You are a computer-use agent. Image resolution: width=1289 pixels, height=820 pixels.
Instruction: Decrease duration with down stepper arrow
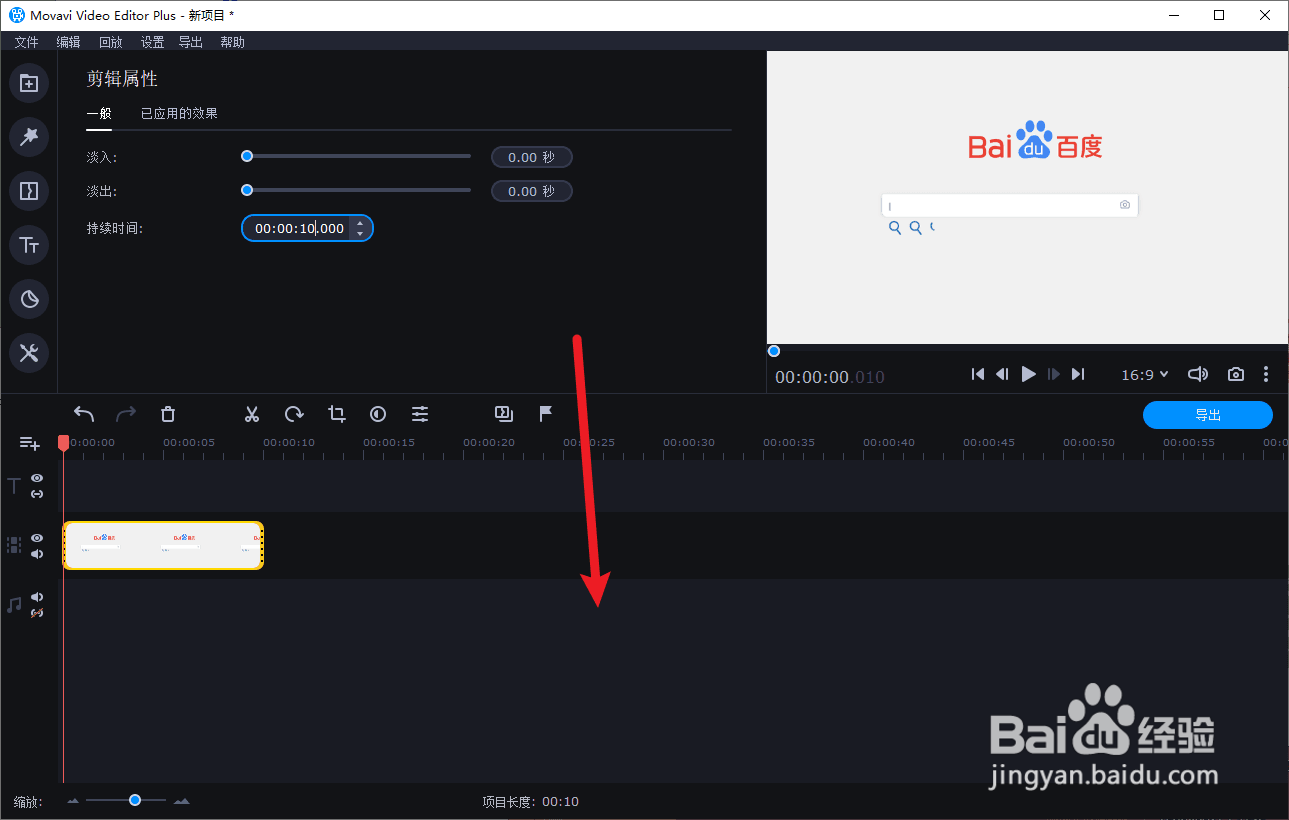pyautogui.click(x=360, y=234)
